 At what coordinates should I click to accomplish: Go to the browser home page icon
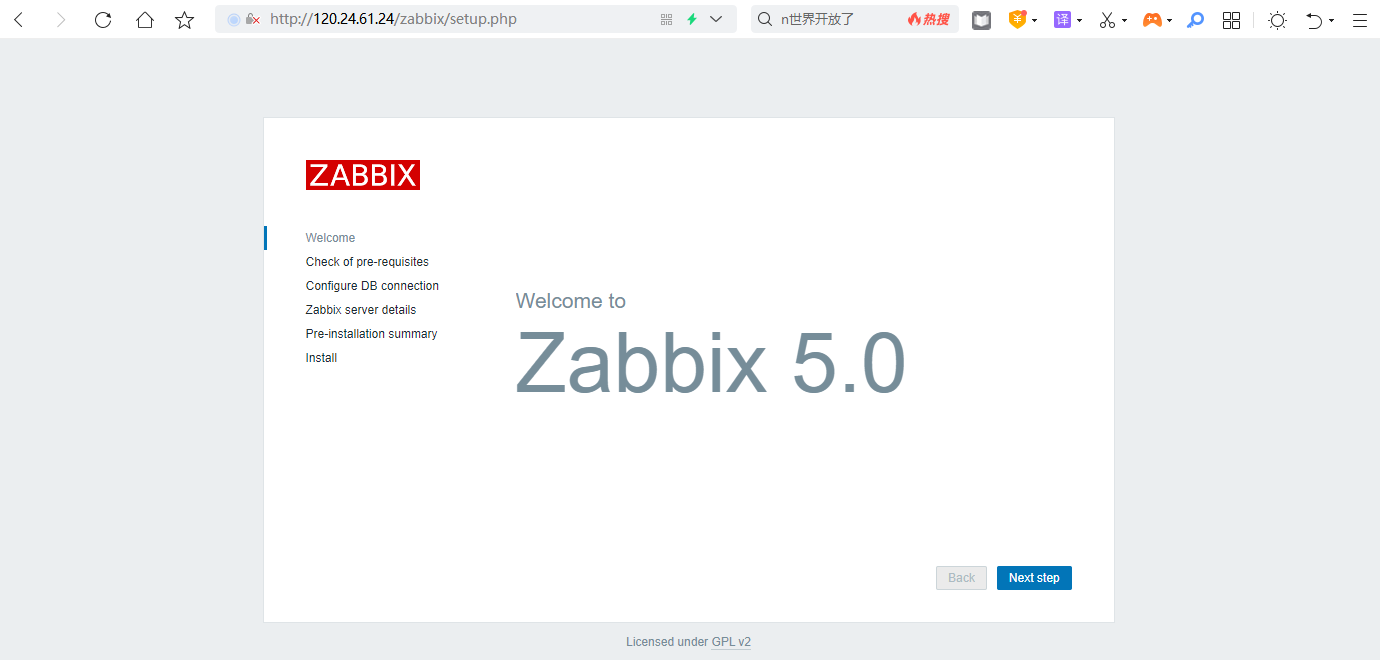tap(145, 20)
